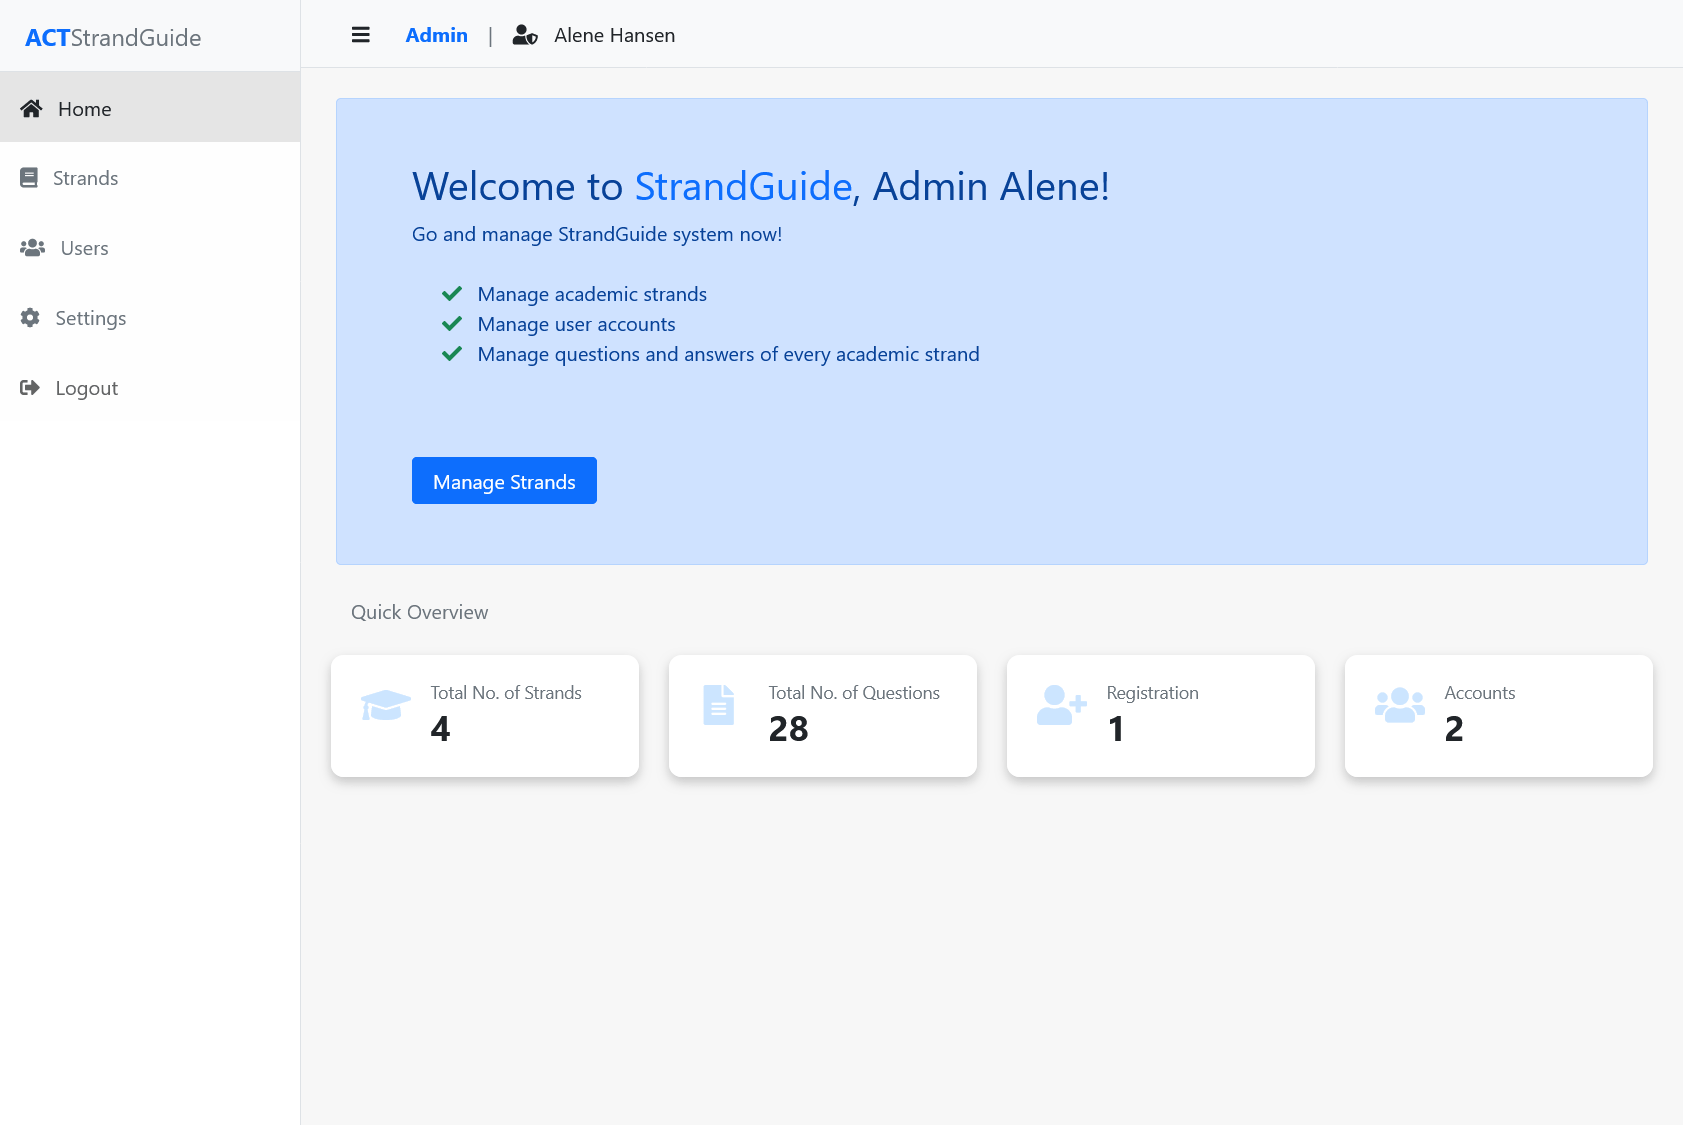1683x1125 pixels.
Task: Click the people icon on Accounts card
Action: coord(1400,705)
